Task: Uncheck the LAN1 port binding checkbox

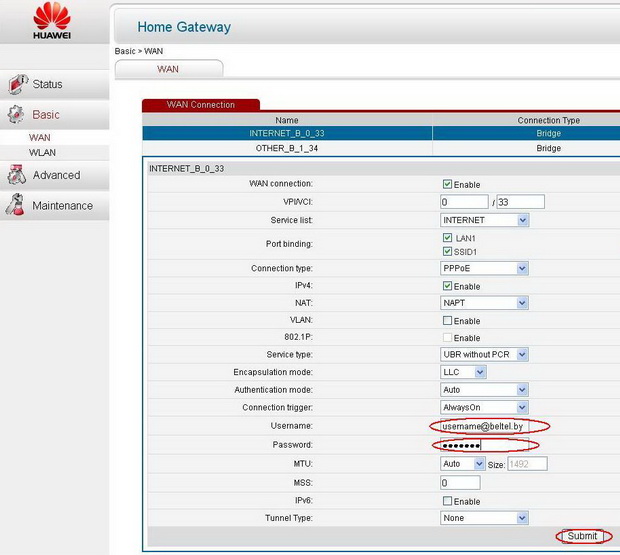Action: pos(447,238)
